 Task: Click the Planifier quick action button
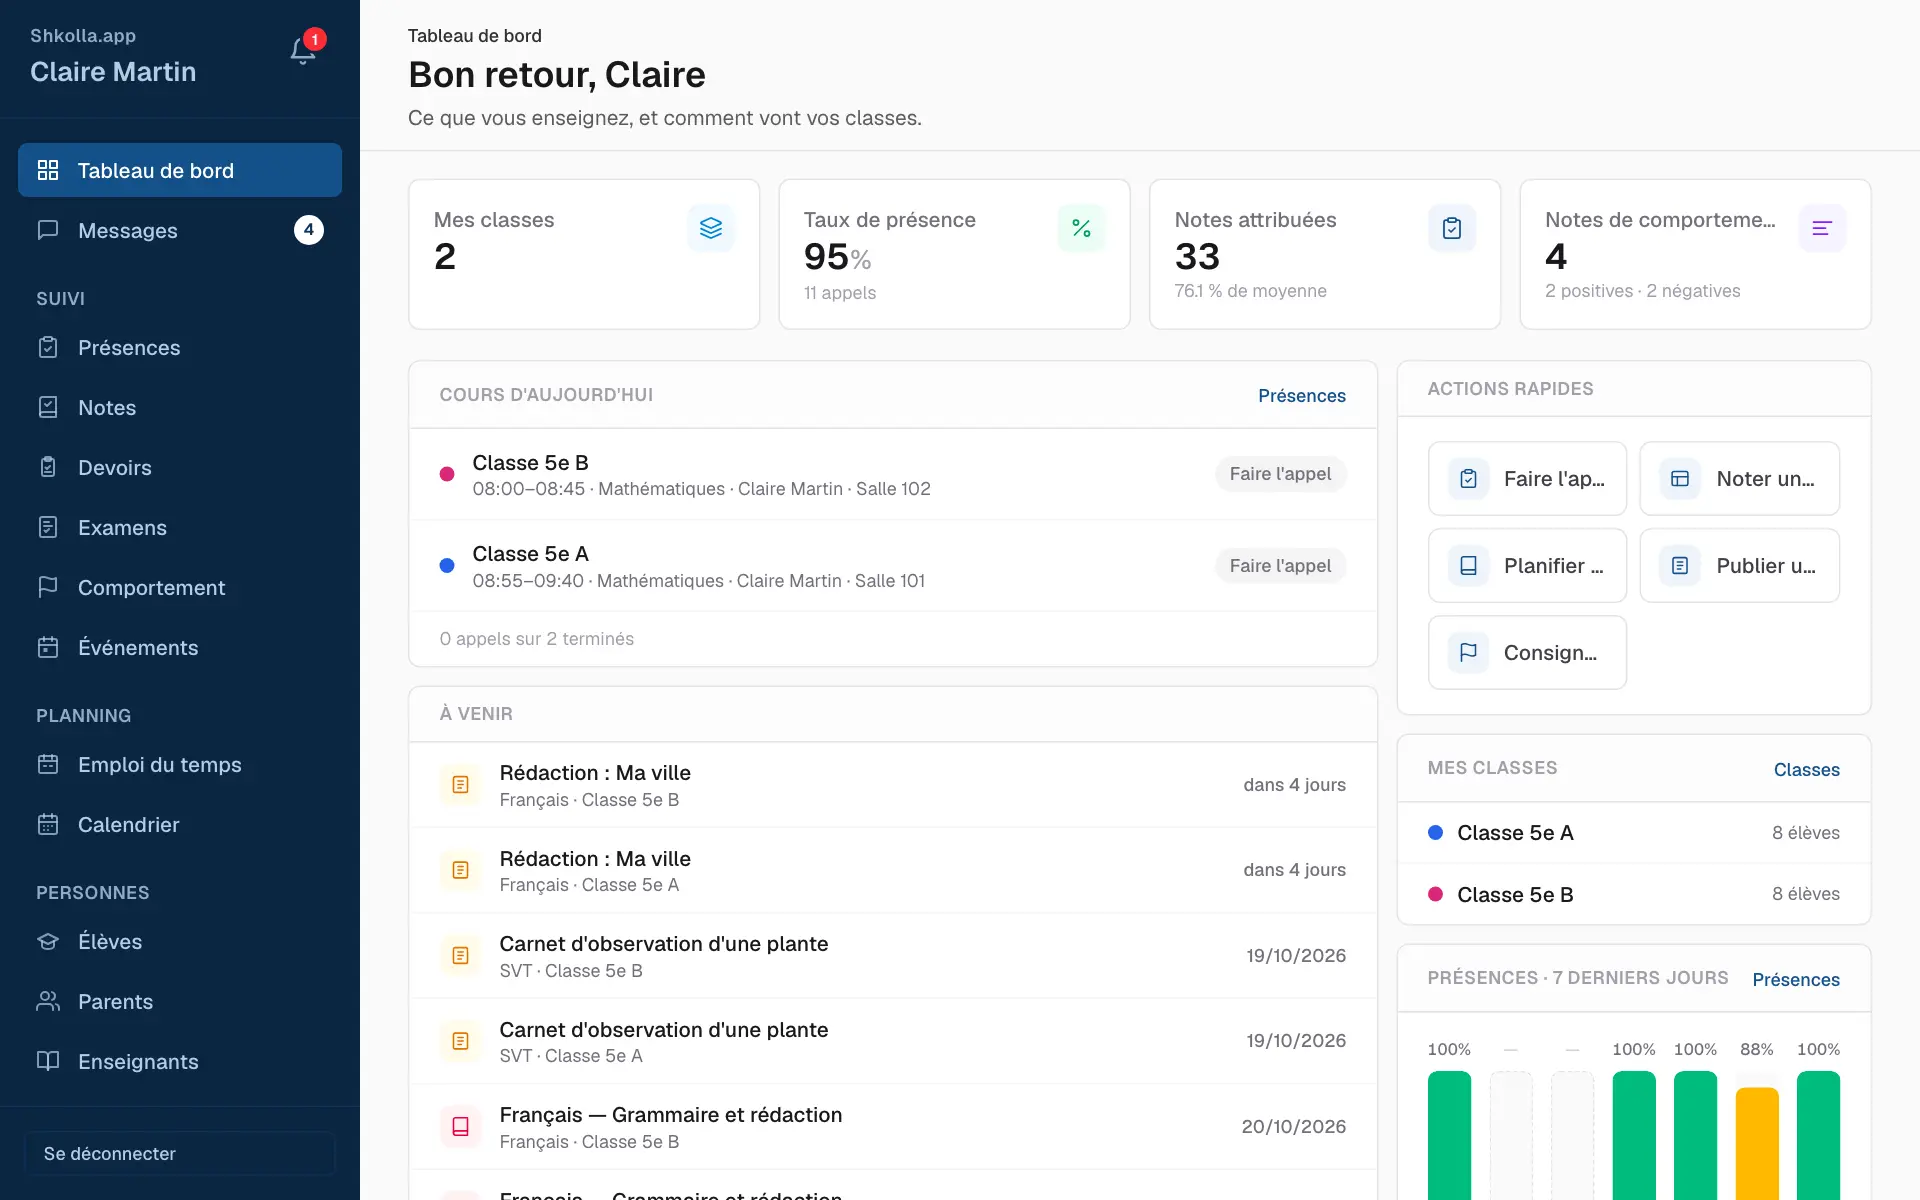[x=1527, y=566]
